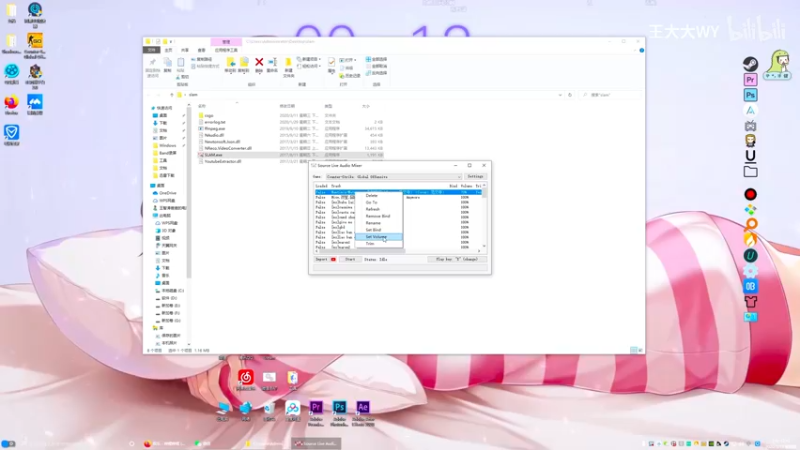
Task: Click the Firefox desktop icon
Action: tap(11, 103)
